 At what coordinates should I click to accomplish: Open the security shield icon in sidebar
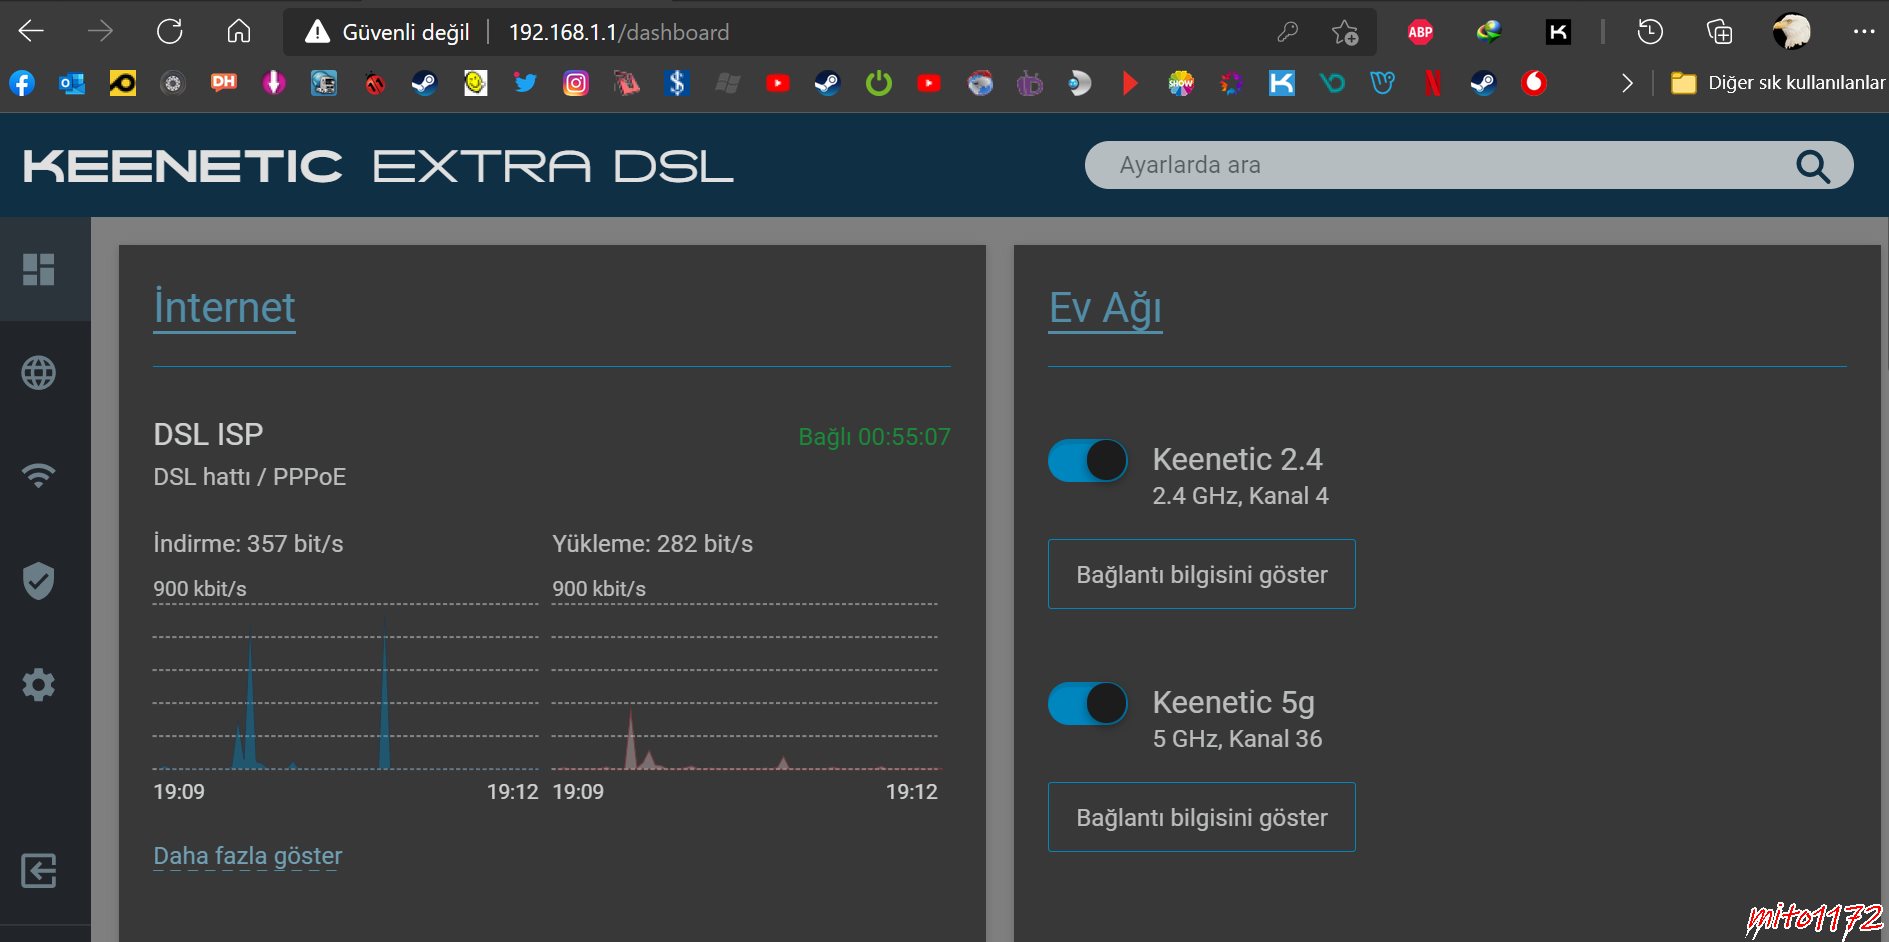[39, 580]
